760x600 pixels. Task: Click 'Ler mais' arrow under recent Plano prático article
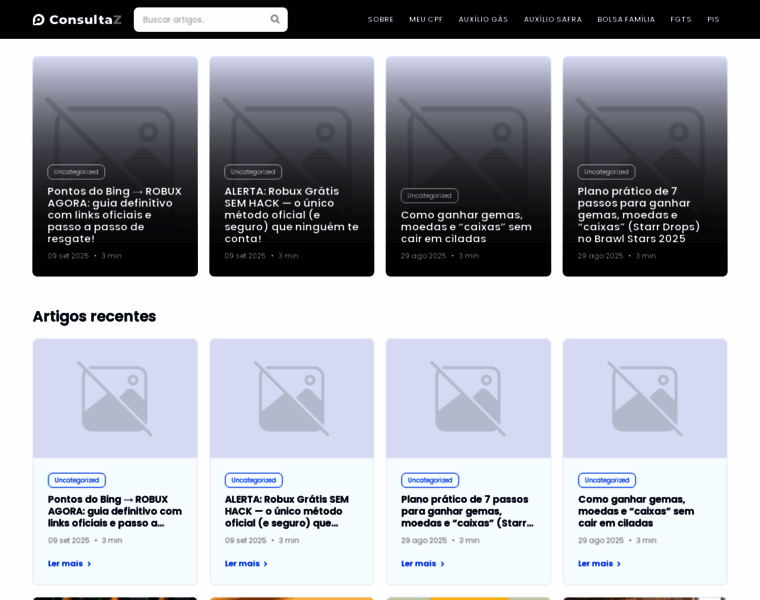coord(441,563)
